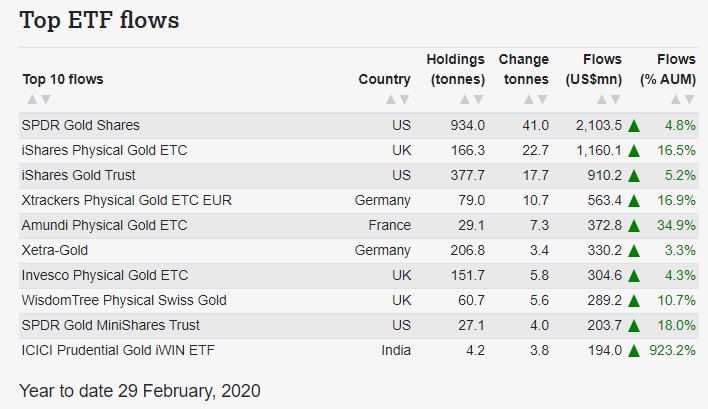Sort Country column ascending arrow
This screenshot has width=708, height=409.
[x=392, y=99]
